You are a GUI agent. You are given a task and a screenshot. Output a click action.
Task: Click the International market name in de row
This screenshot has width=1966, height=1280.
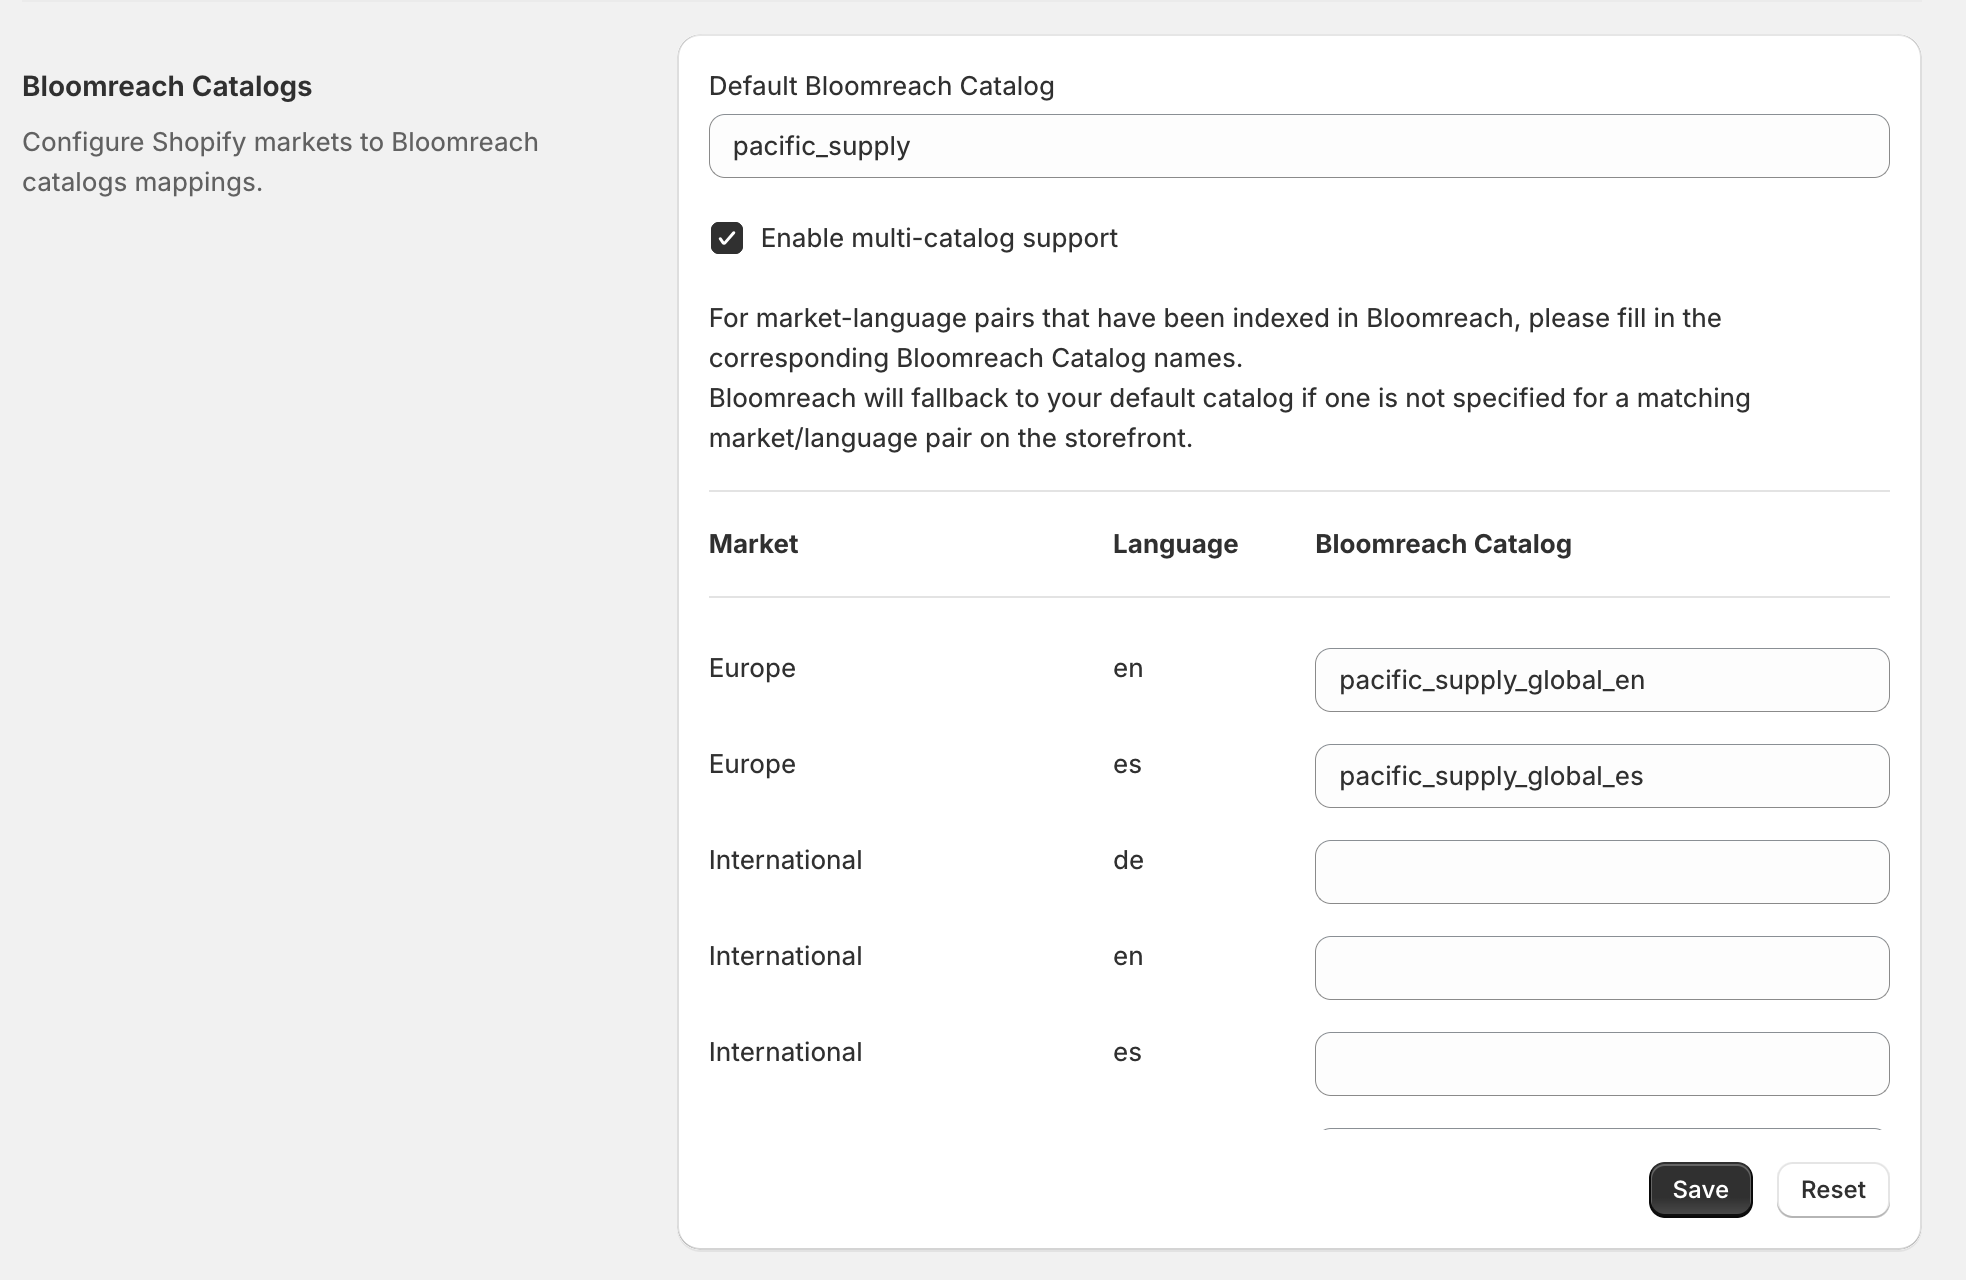785,860
